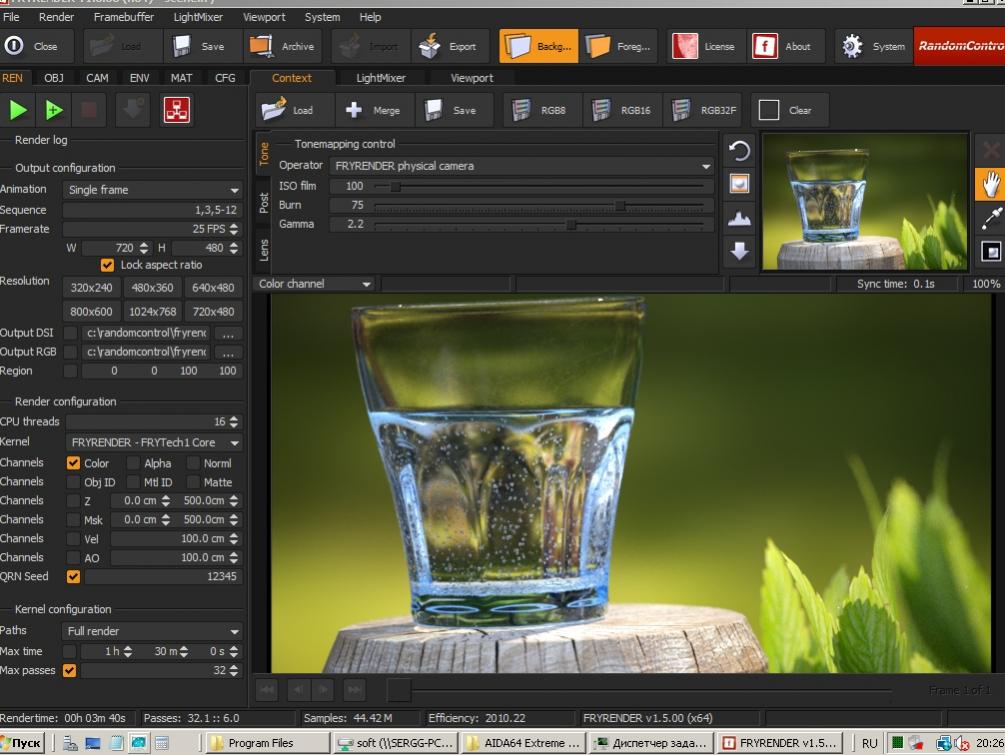The width and height of the screenshot is (1005, 755).
Task: Click the reset tonemapping circular arrow icon
Action: tap(739, 151)
